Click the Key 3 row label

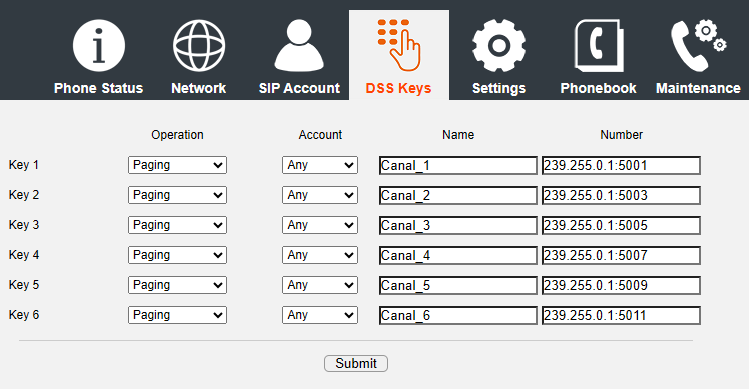pos(24,225)
